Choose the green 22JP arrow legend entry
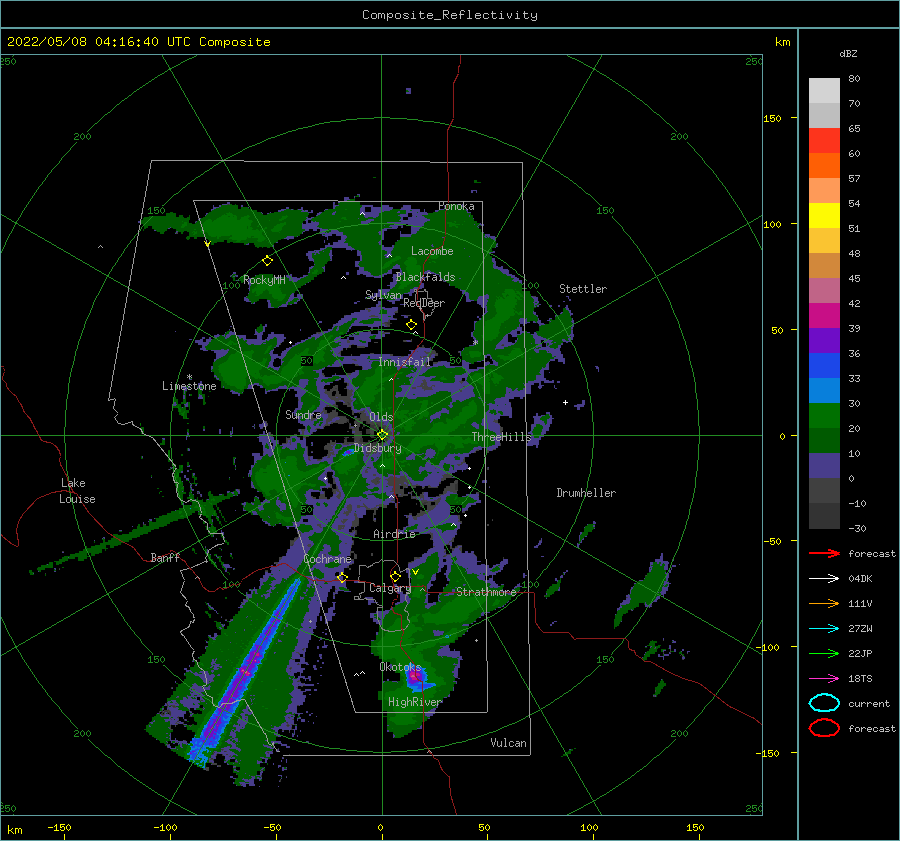This screenshot has height=841, width=900. point(824,653)
